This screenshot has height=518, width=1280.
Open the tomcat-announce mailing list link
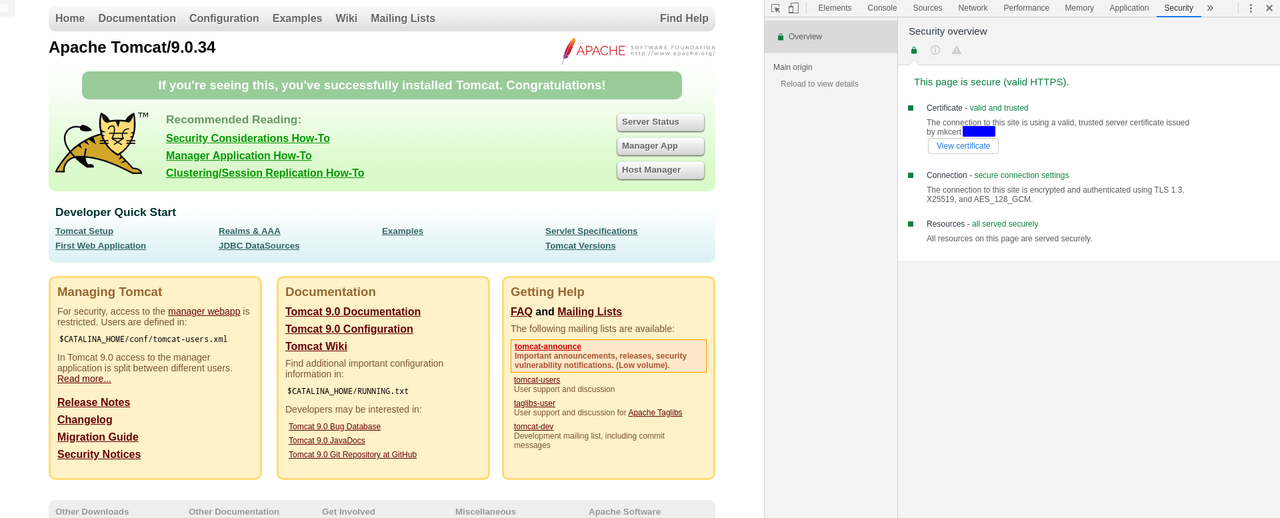(x=548, y=346)
